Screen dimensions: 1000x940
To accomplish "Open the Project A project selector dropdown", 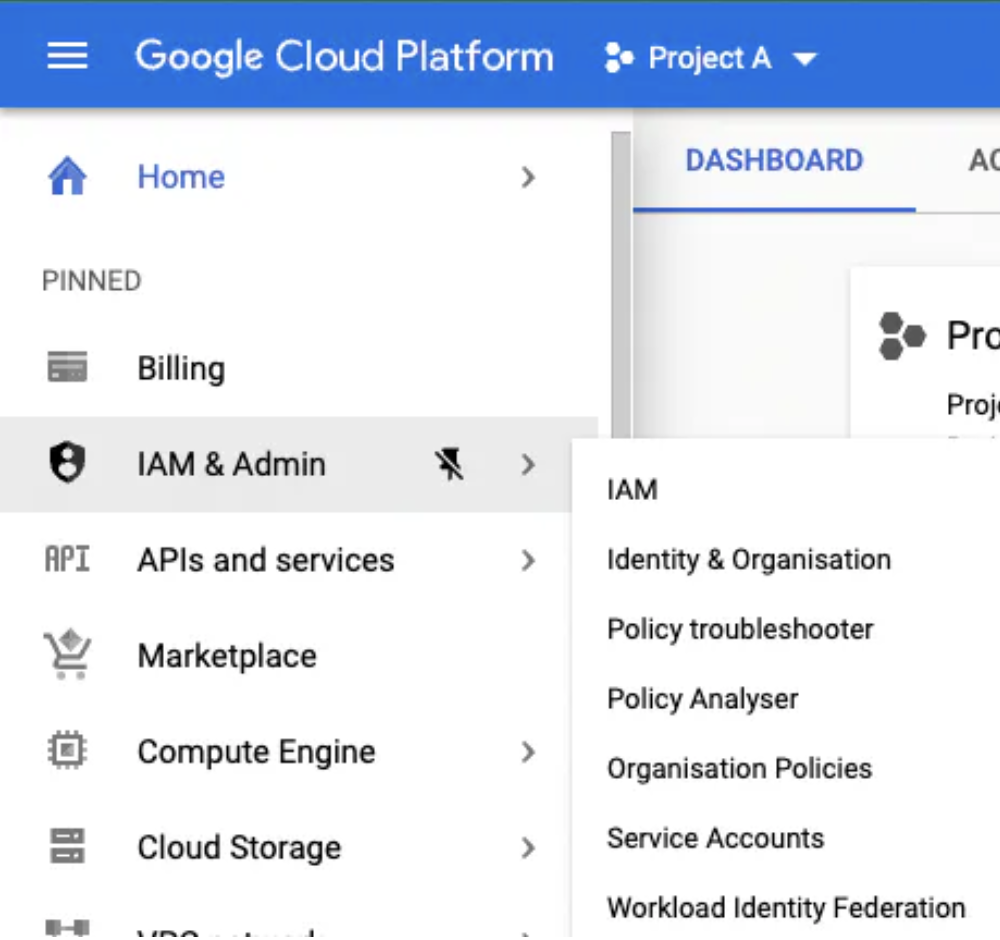I will (x=711, y=58).
